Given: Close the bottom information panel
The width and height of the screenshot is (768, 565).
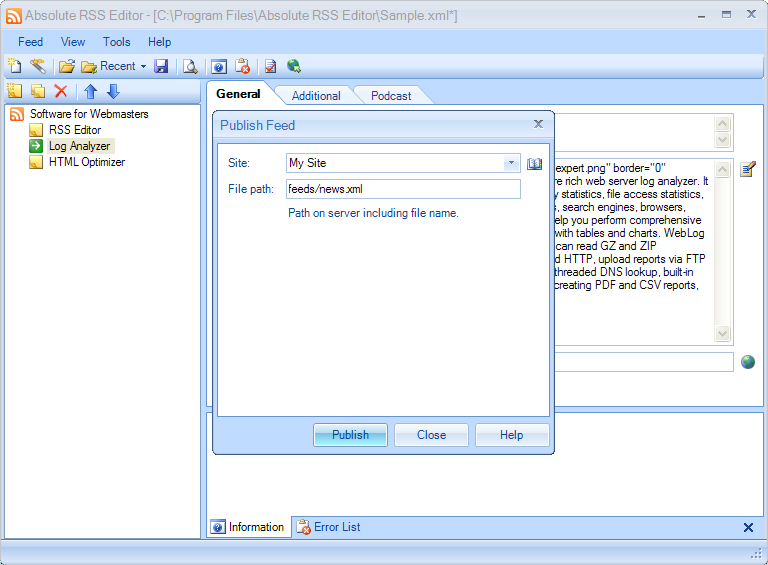Looking at the screenshot, I should click(748, 527).
